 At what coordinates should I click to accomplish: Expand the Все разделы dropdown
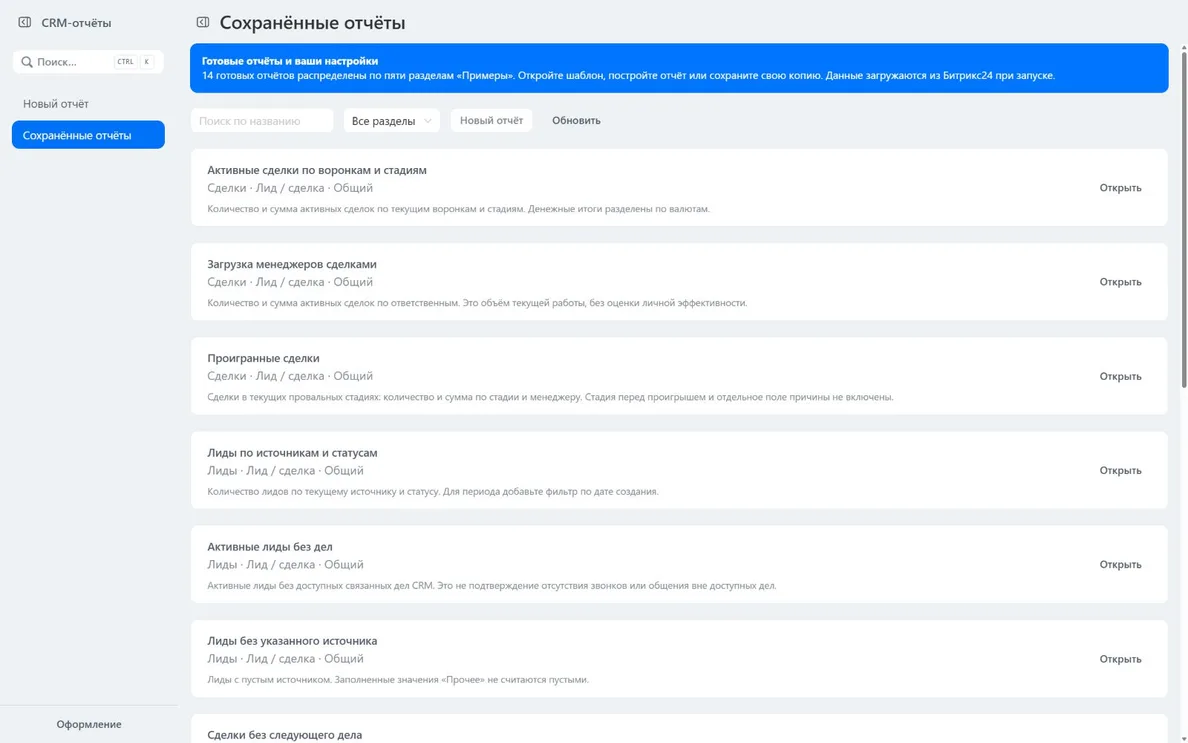click(x=392, y=120)
